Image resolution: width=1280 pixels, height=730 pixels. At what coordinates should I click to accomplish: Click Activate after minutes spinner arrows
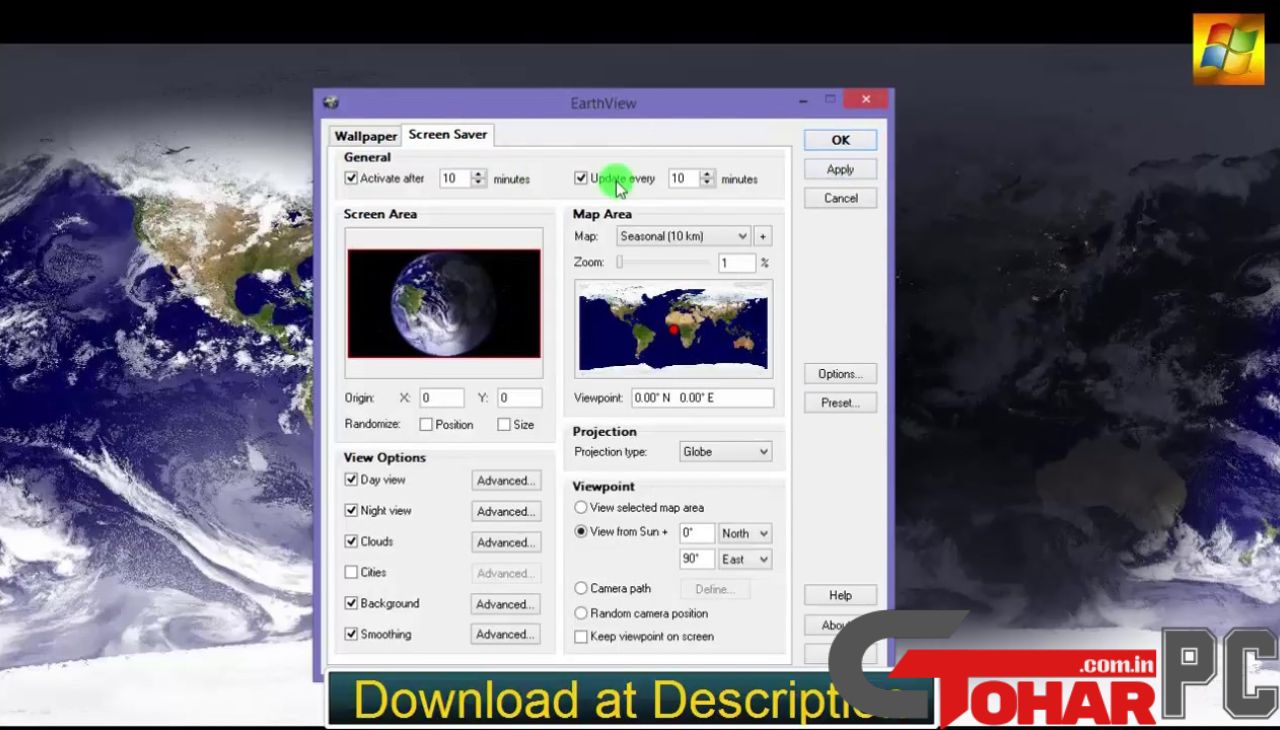pos(478,178)
